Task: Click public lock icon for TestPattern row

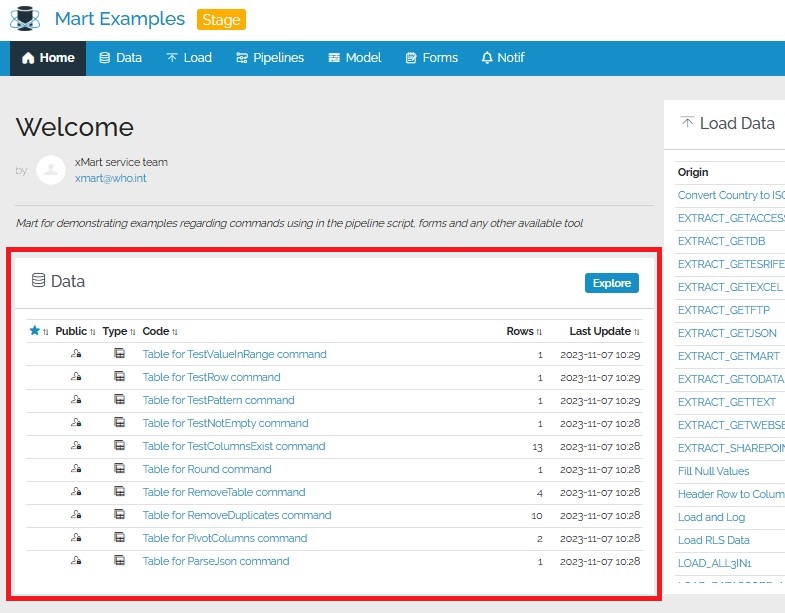Action: [x=76, y=400]
